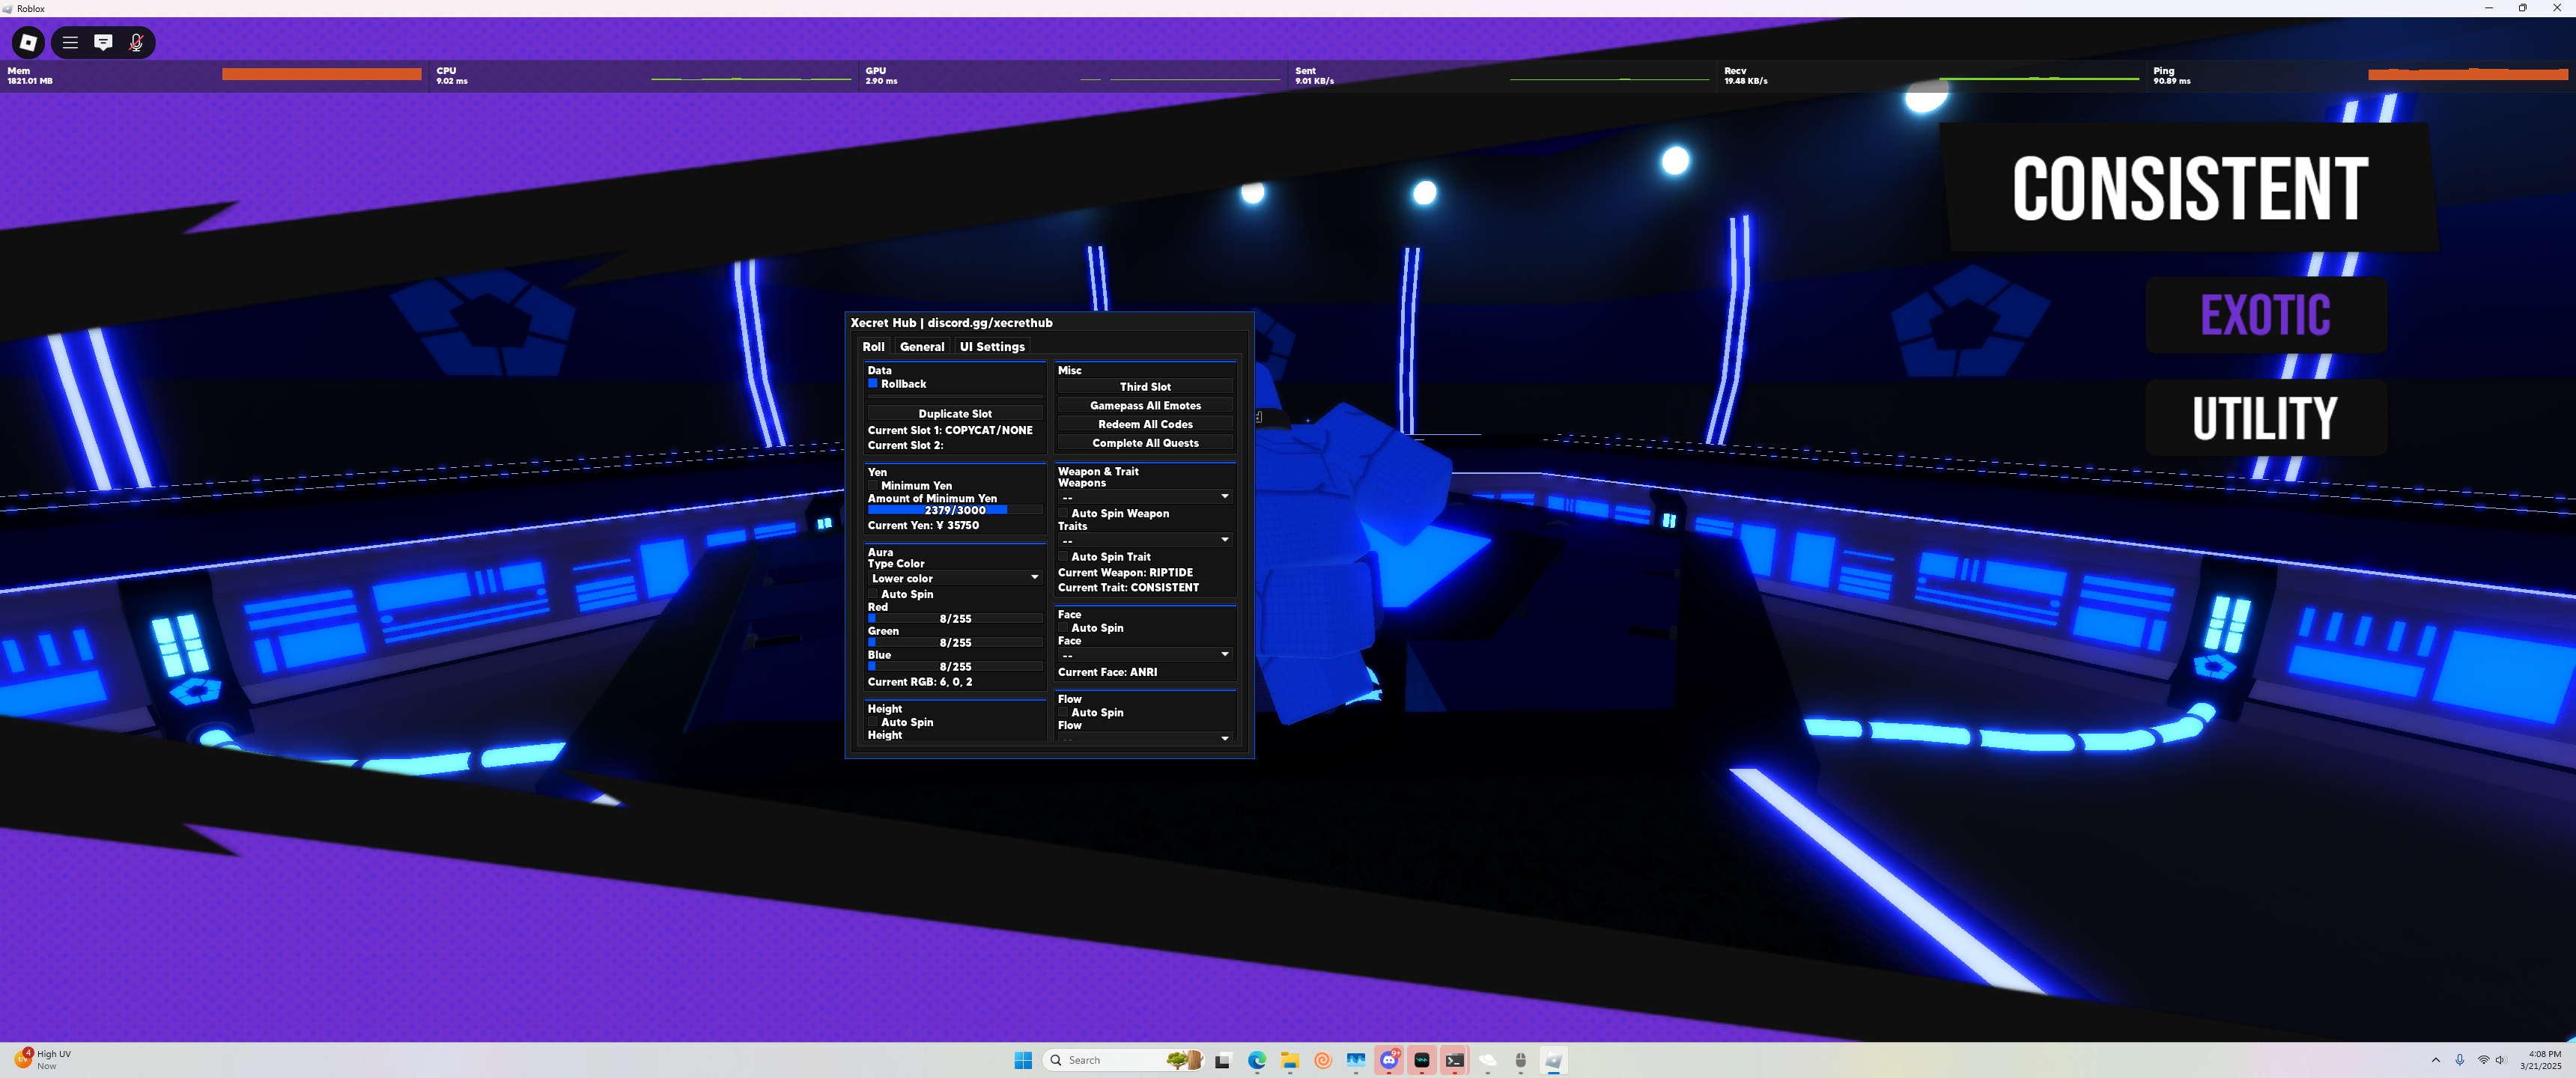
Task: Open the UI Settings tab
Action: click(991, 347)
